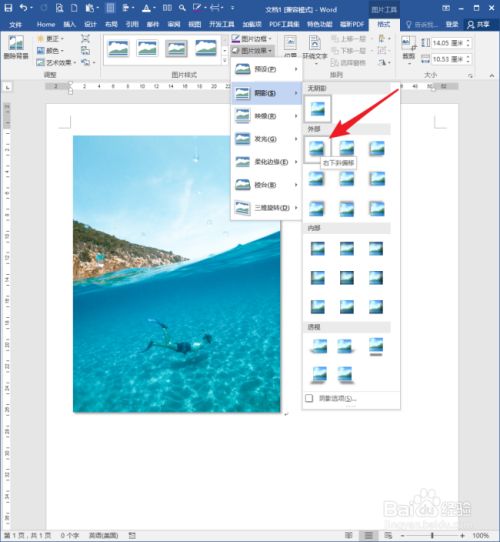Image resolution: width=500 pixels, height=542 pixels.
Task: Increase picture height with spinner up arrow
Action: coord(468,40)
